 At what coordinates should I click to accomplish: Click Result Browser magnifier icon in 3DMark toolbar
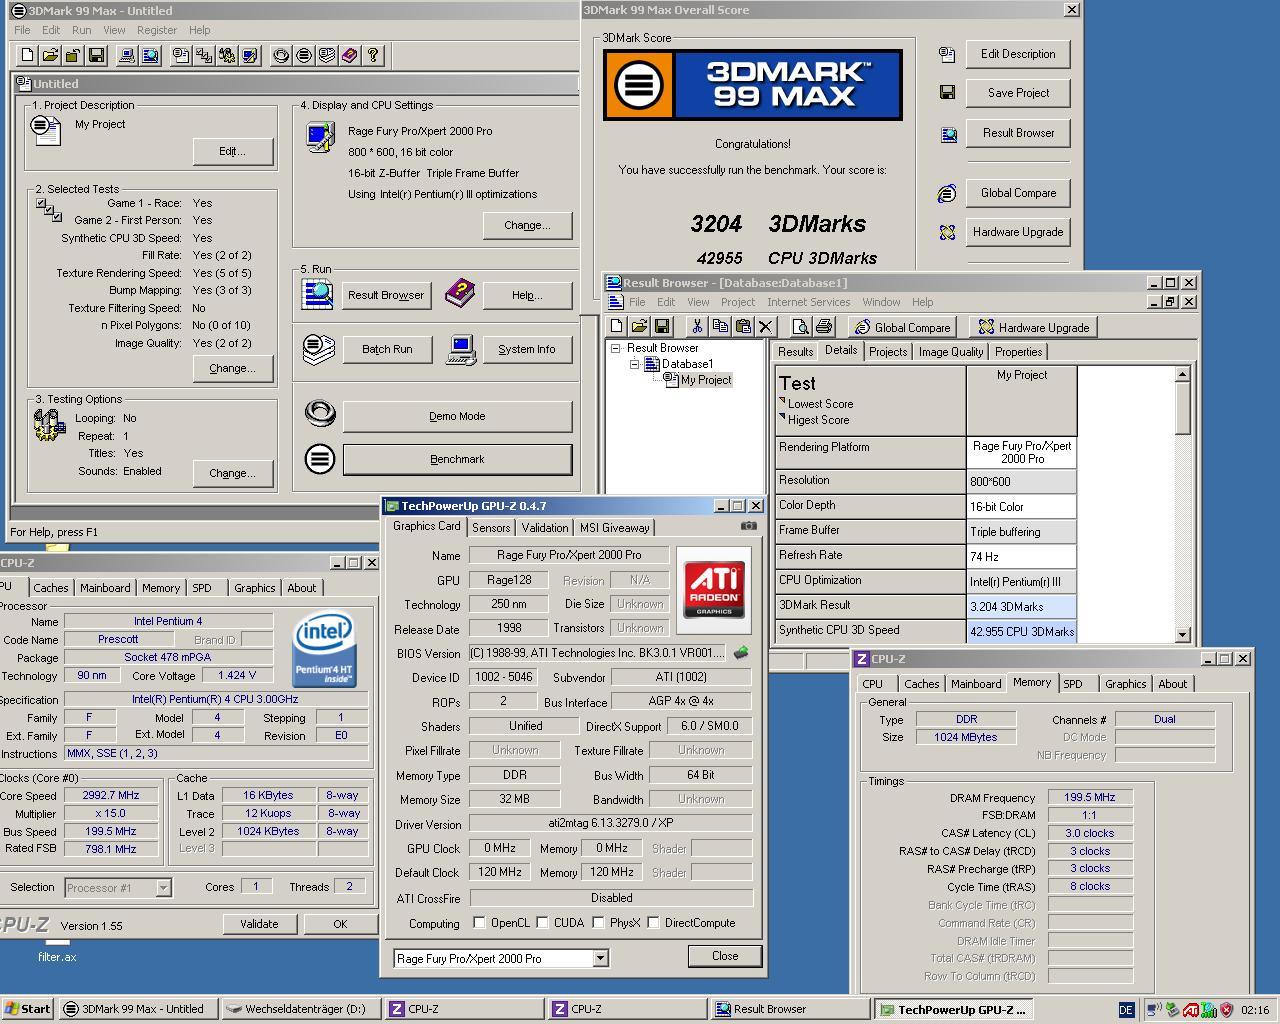(150, 56)
